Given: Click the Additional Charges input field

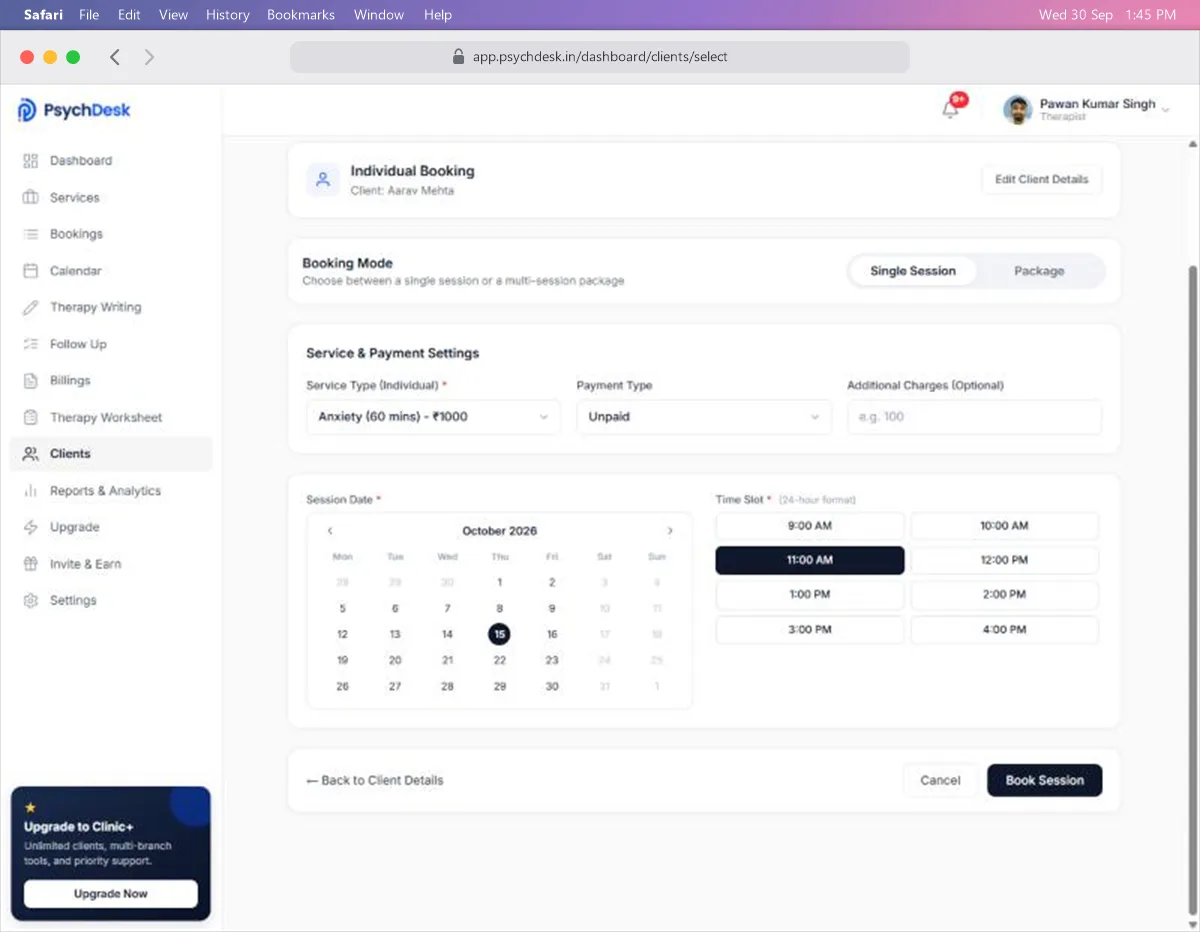Looking at the screenshot, I should click(974, 417).
